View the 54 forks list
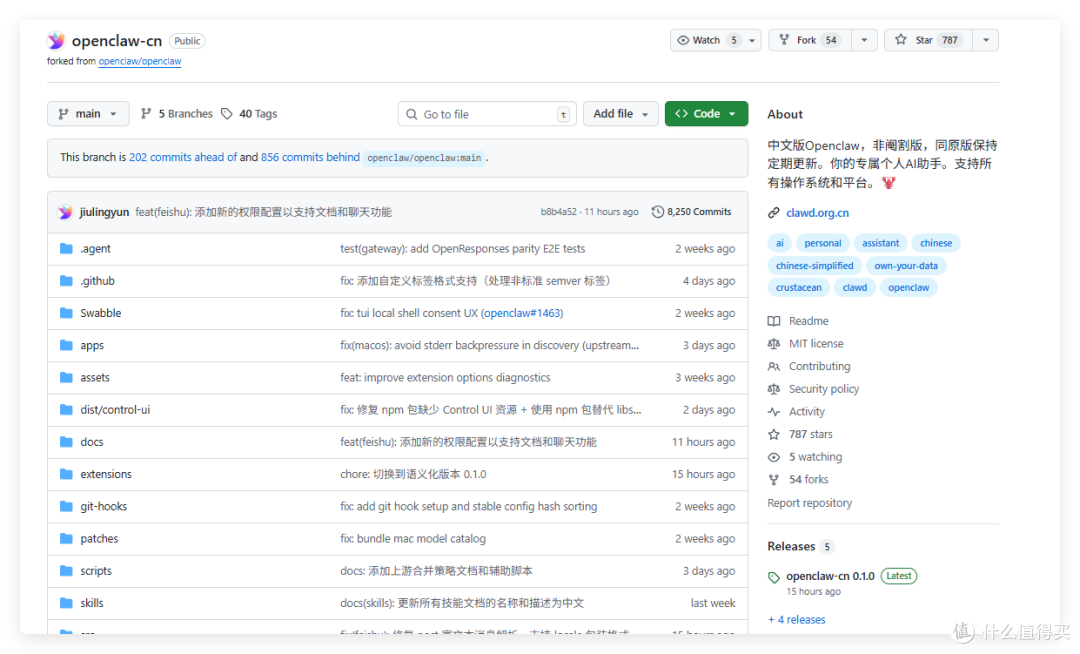1080x654 pixels. tap(809, 480)
